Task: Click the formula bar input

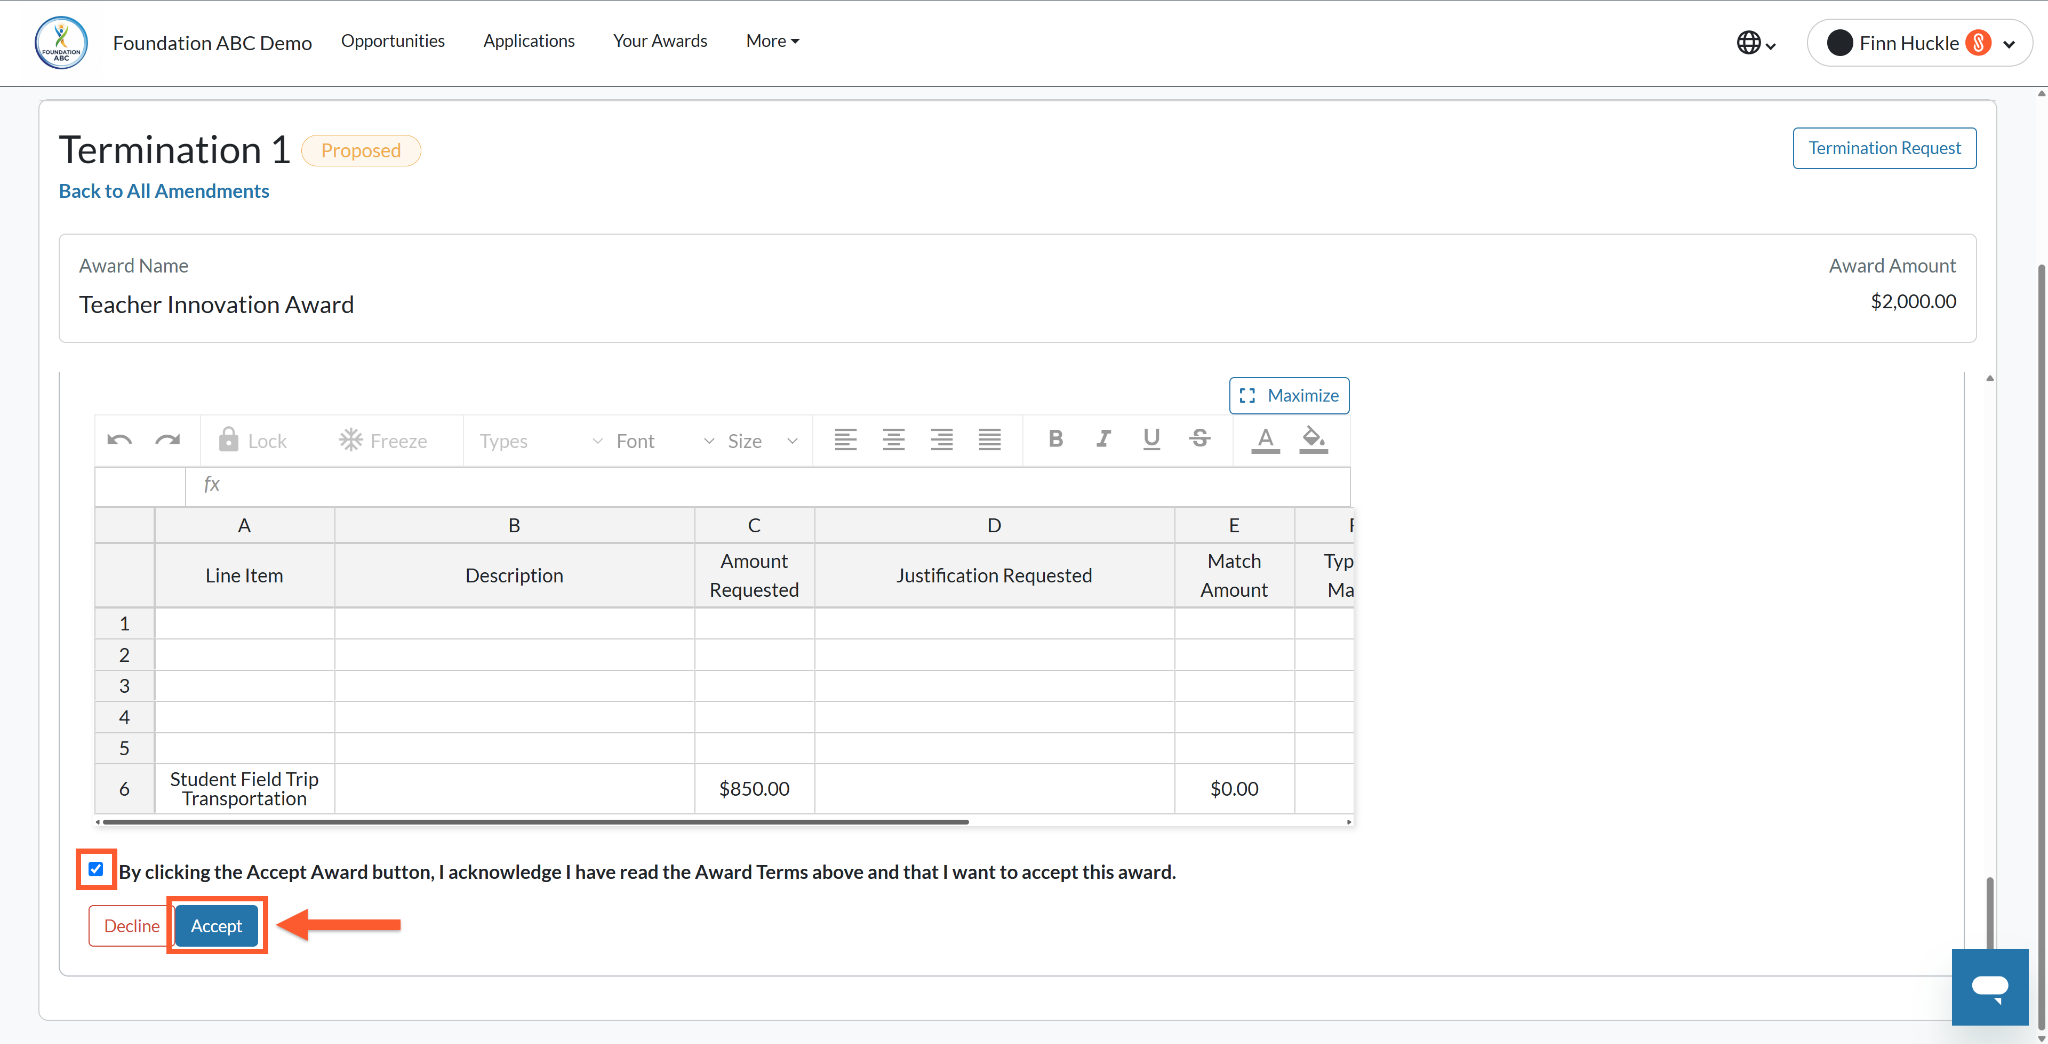Action: pyautogui.click(x=767, y=485)
